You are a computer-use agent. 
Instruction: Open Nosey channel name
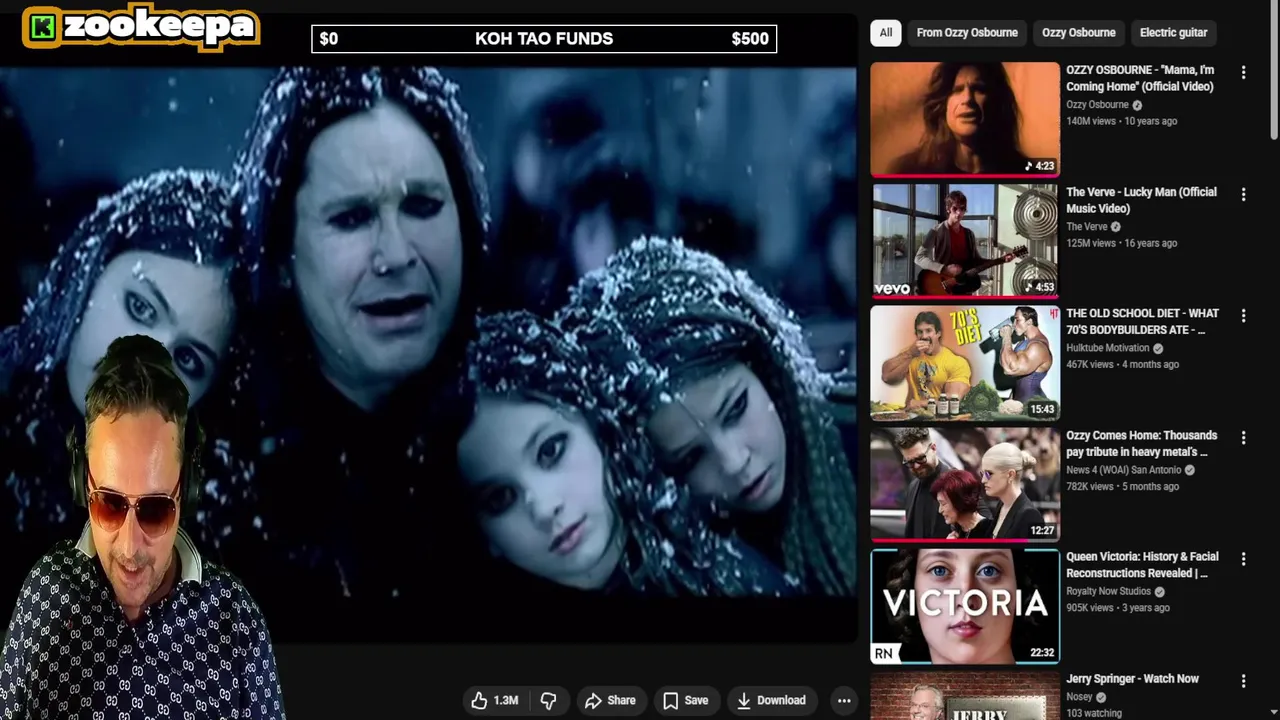(x=1079, y=697)
